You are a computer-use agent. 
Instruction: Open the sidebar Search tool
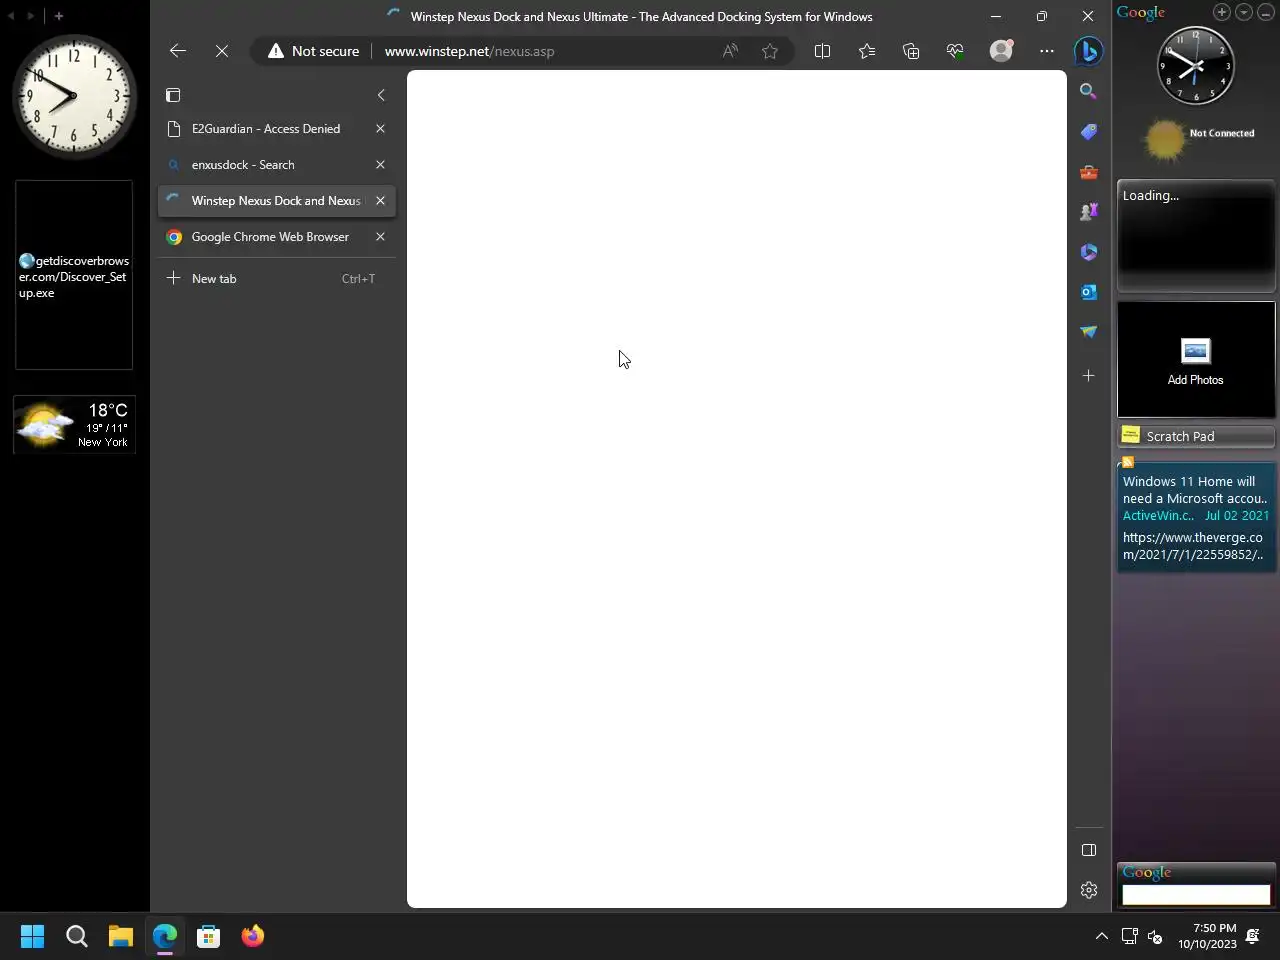pos(1089,91)
